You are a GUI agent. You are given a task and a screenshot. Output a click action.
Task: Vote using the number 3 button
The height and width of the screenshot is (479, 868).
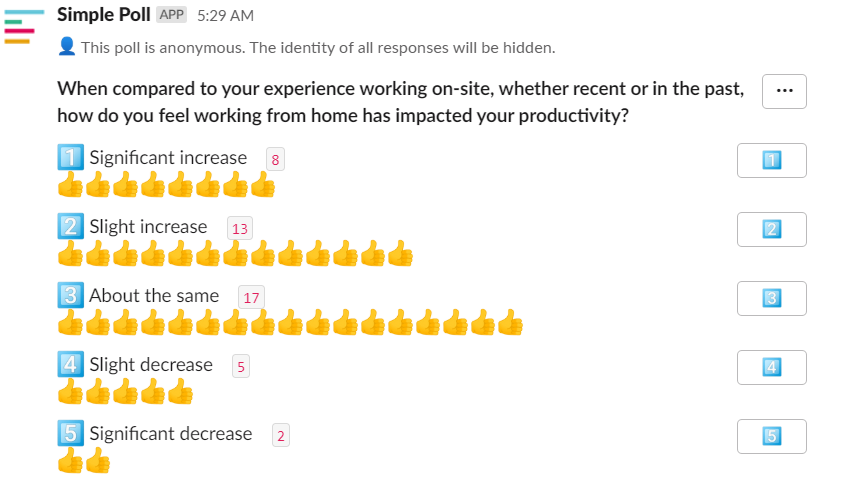771,298
